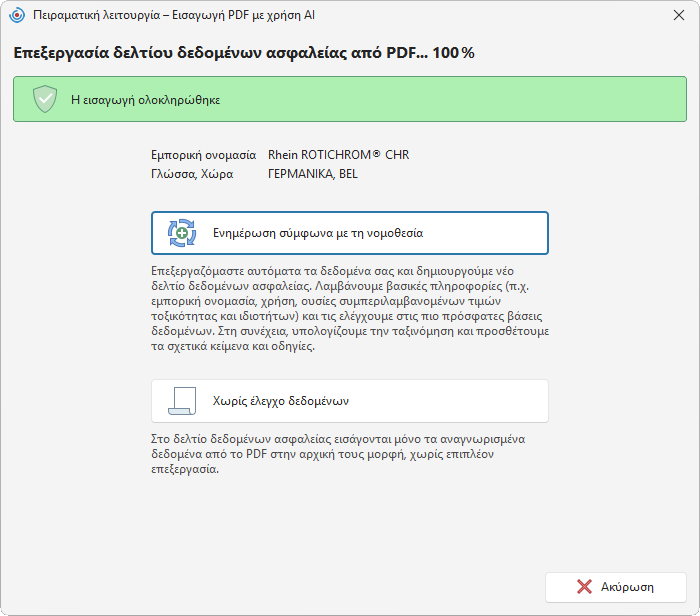Click window title 'Πειραματική λειτουργία – Εισαγωγή PDF'
The width and height of the screenshot is (700, 616).
pyautogui.click(x=174, y=15)
